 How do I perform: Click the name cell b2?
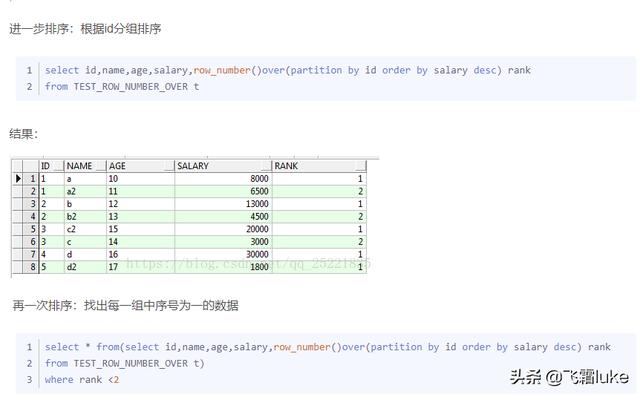85,217
